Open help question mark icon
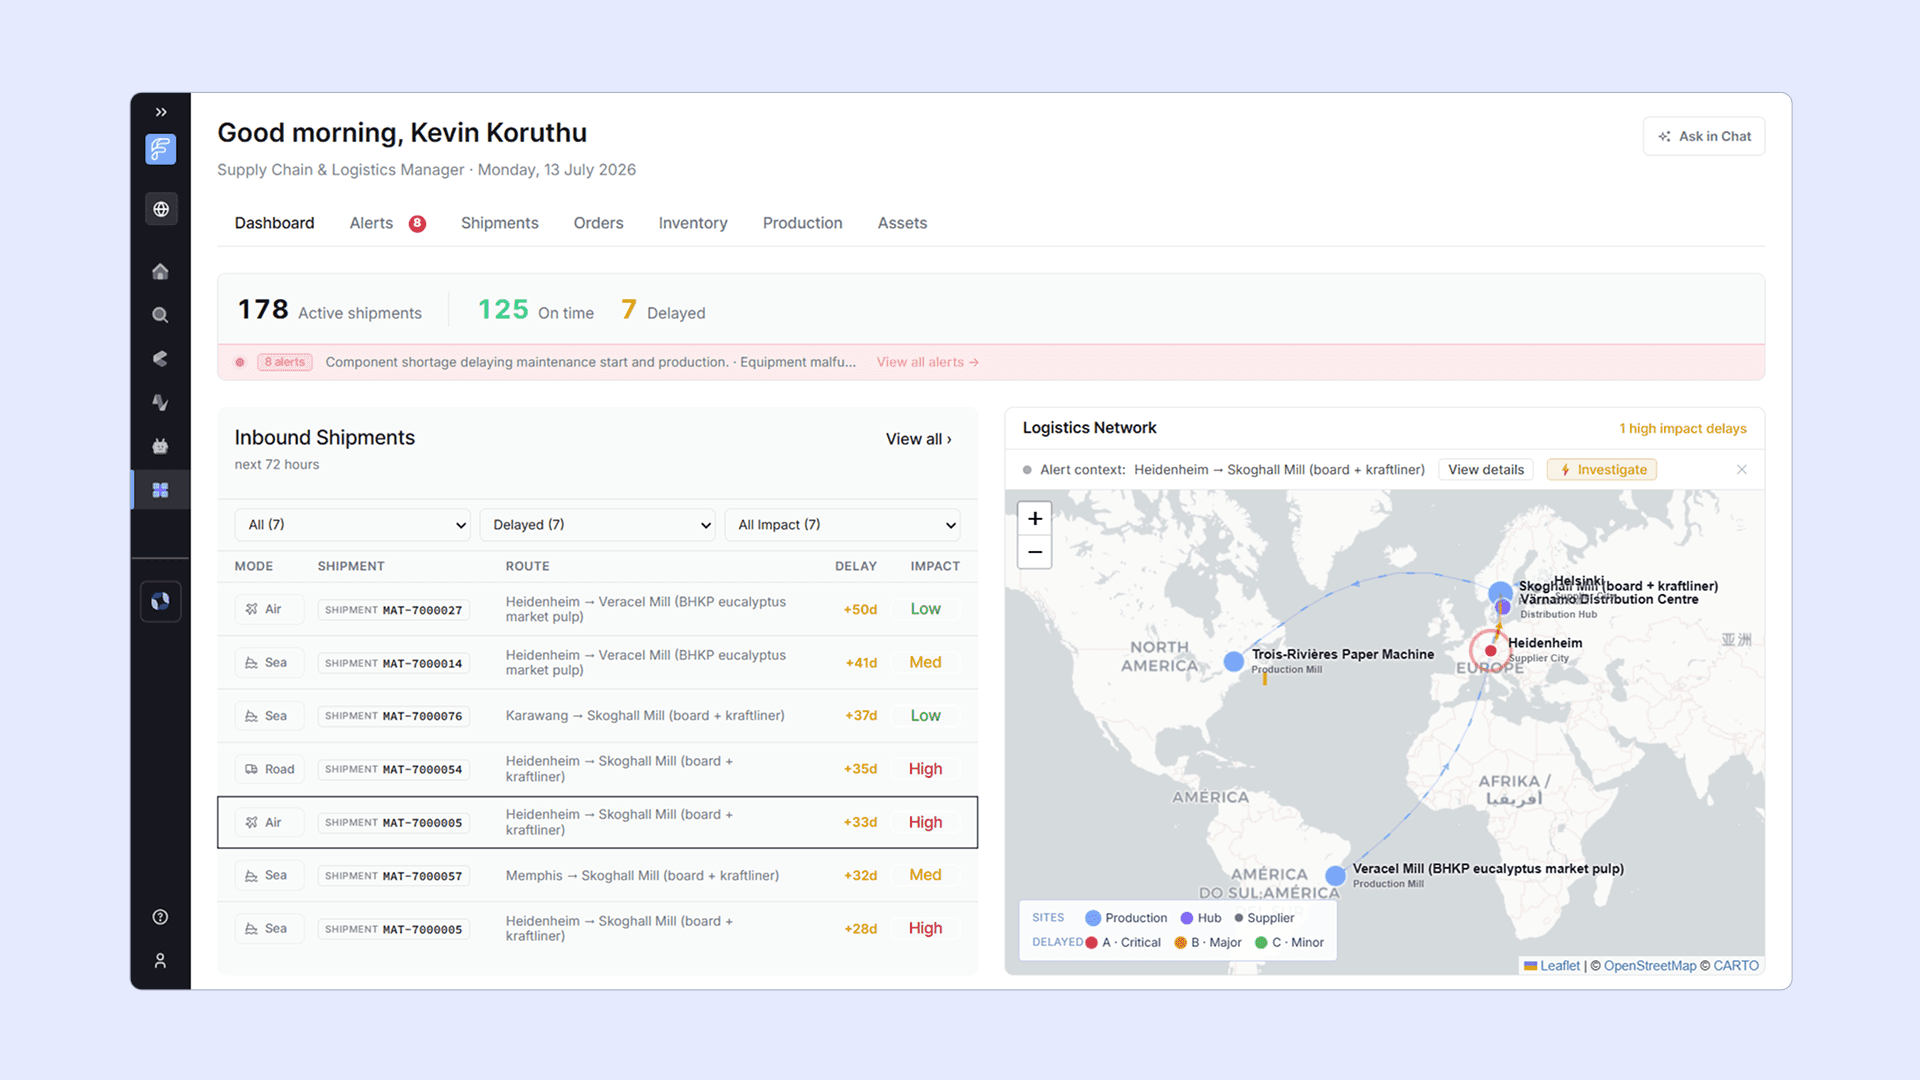Image resolution: width=1920 pixels, height=1080 pixels. [160, 917]
